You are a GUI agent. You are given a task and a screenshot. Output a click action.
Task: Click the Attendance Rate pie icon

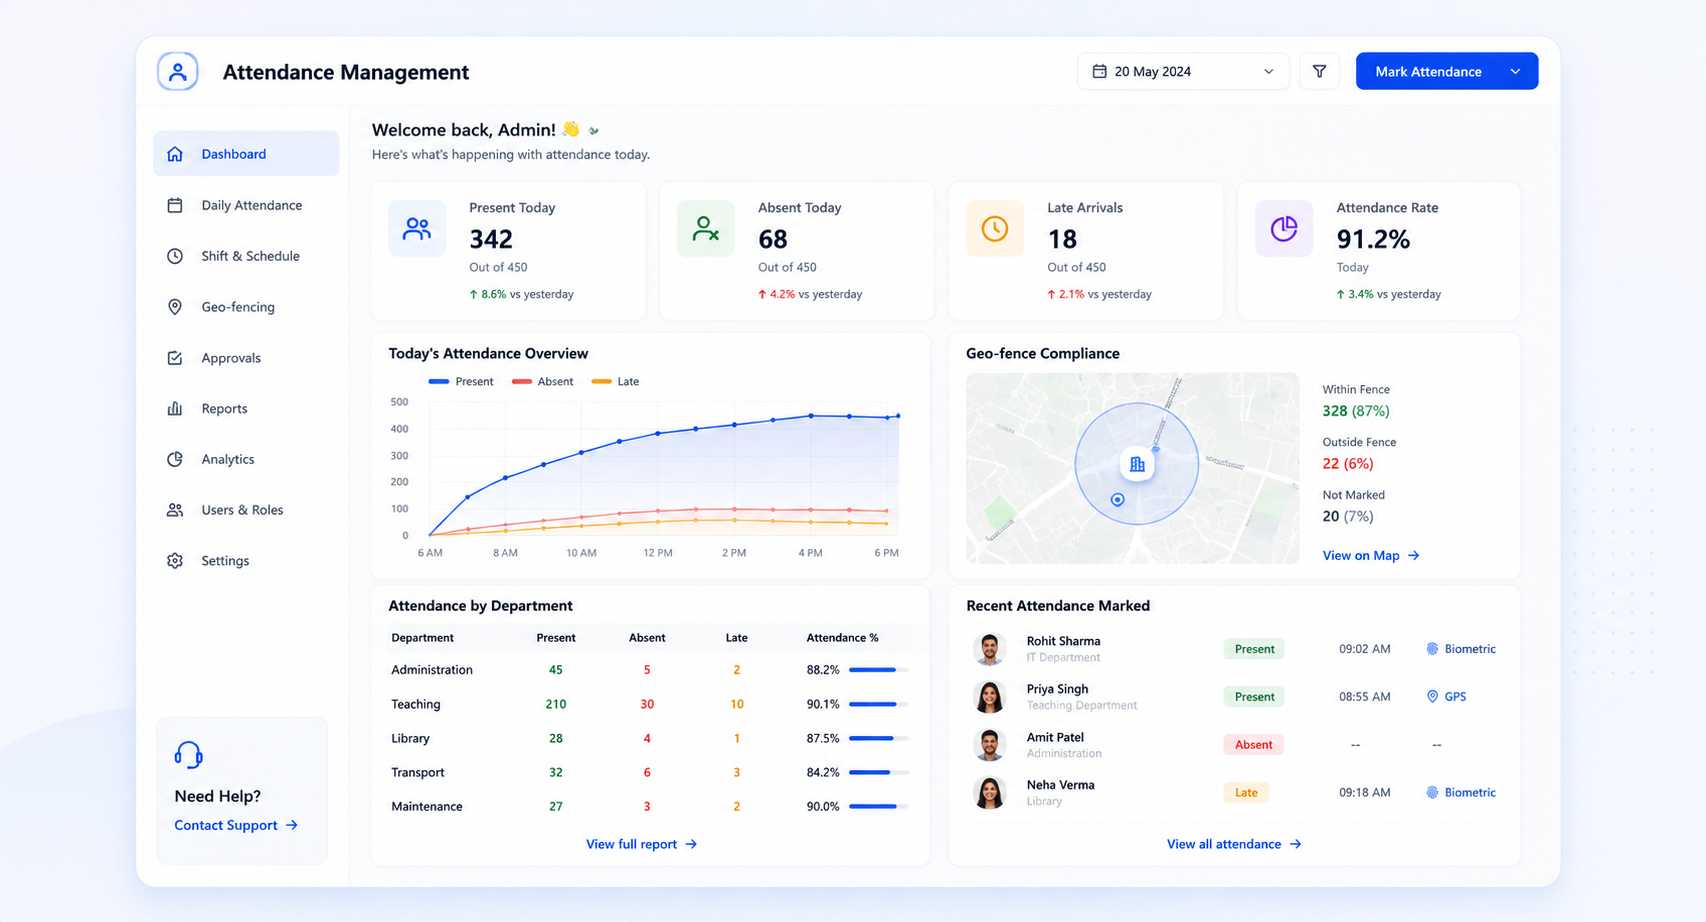pos(1284,229)
